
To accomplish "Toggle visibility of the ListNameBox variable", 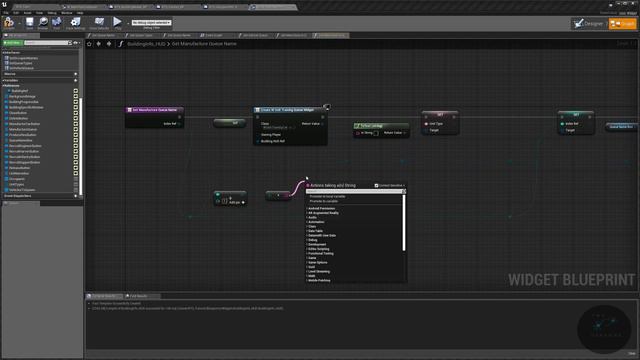I will pyautogui.click(x=76, y=173).
